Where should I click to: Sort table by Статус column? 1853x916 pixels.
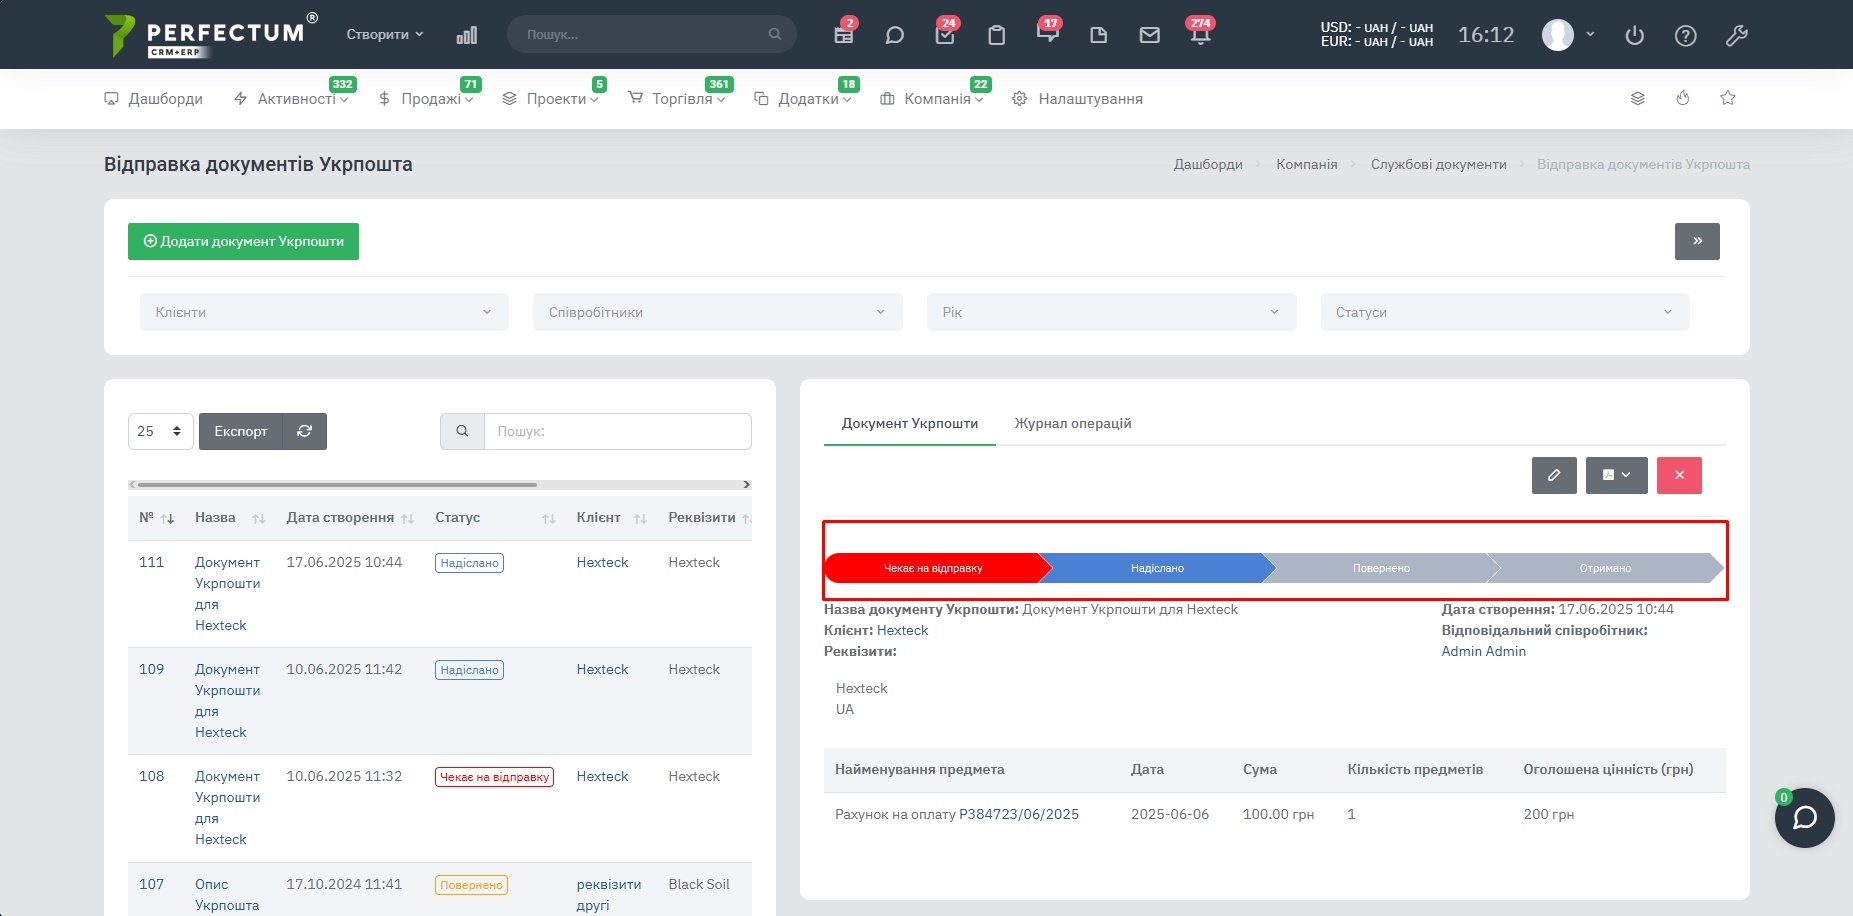[495, 517]
